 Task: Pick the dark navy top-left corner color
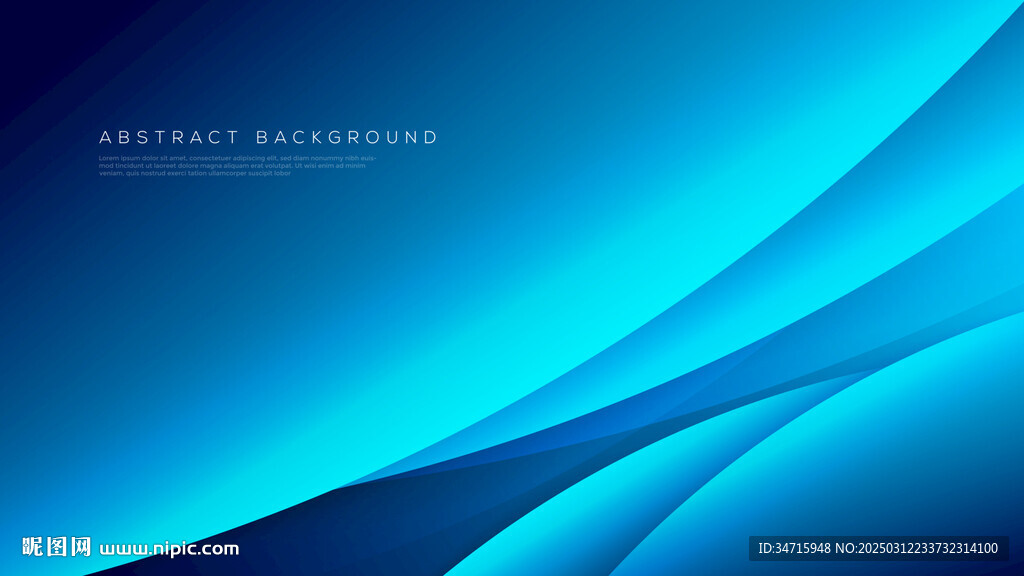tap(20, 20)
